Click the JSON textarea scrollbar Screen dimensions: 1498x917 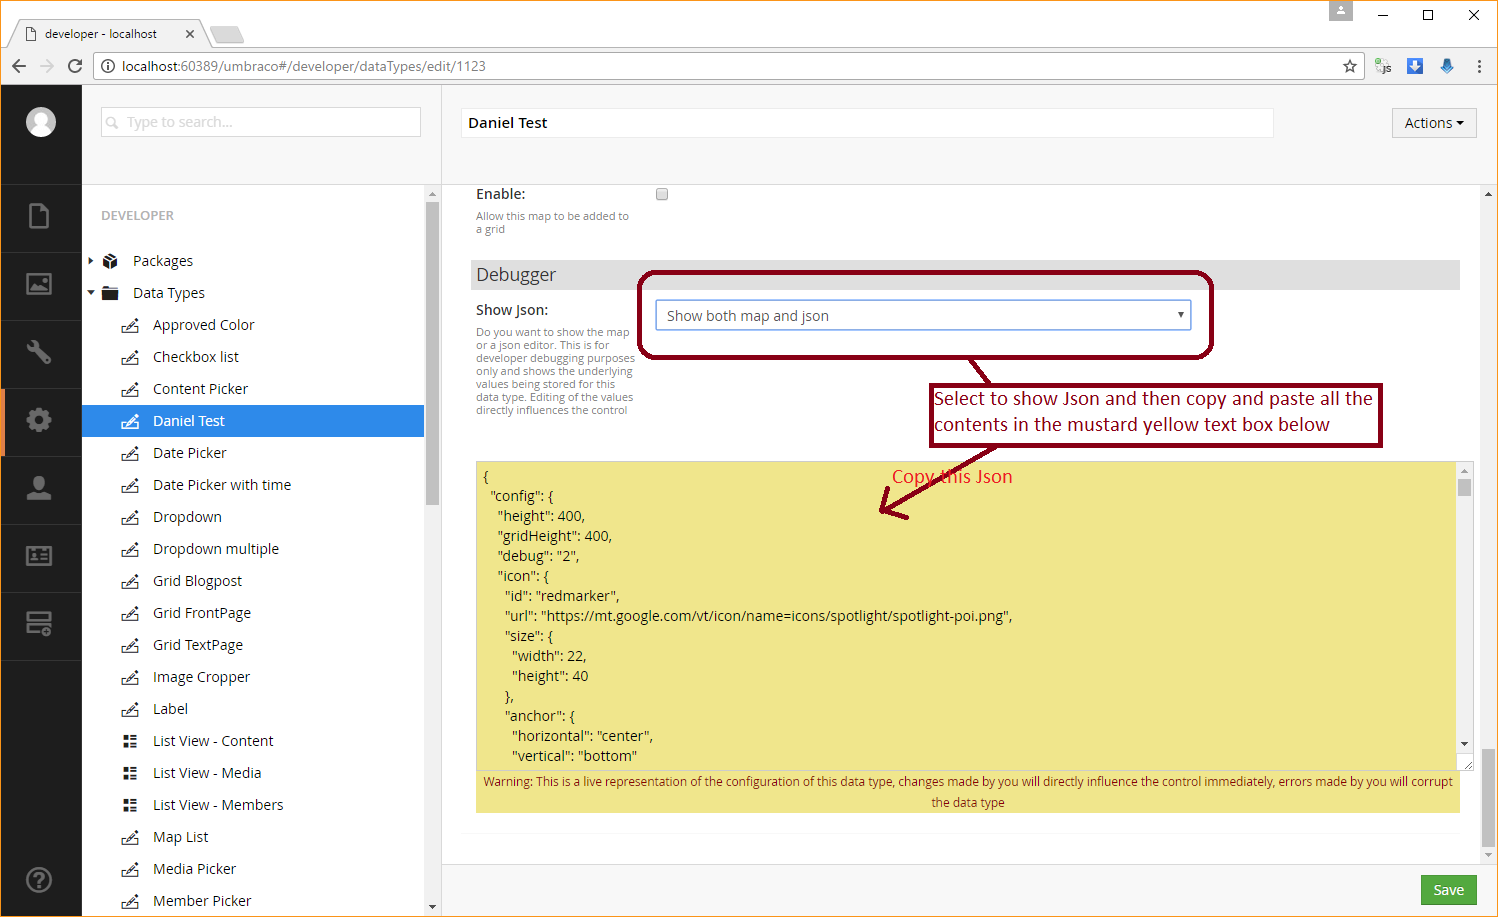coord(1464,487)
